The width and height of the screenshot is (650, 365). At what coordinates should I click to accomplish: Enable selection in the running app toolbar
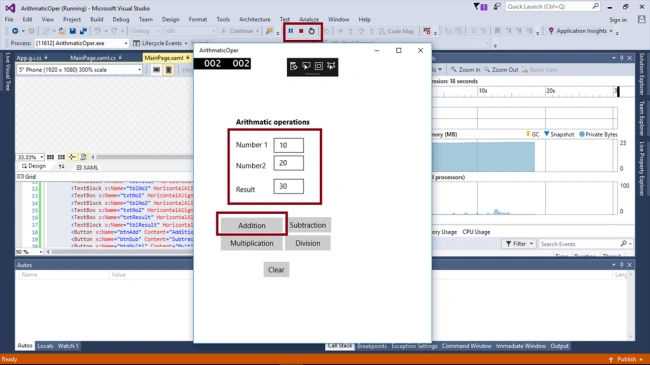coord(306,66)
